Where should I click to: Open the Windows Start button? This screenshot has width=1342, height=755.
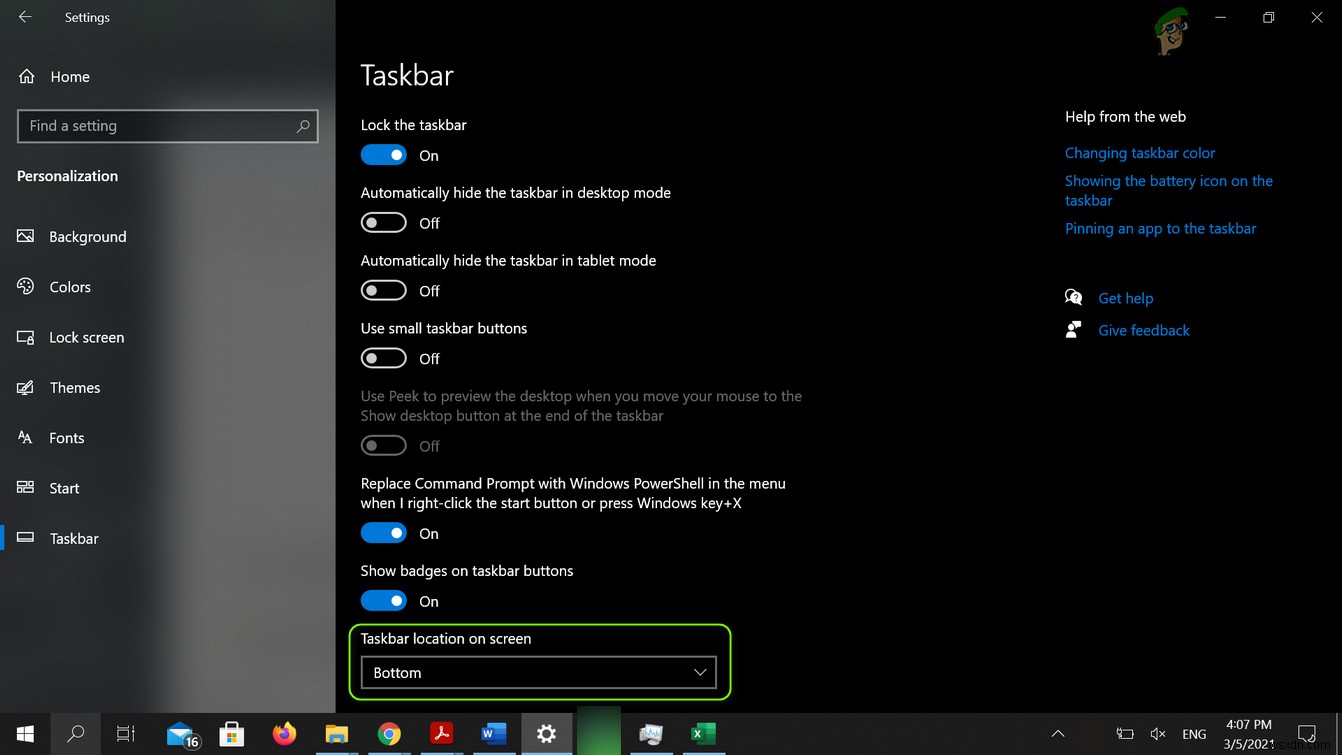(25, 734)
